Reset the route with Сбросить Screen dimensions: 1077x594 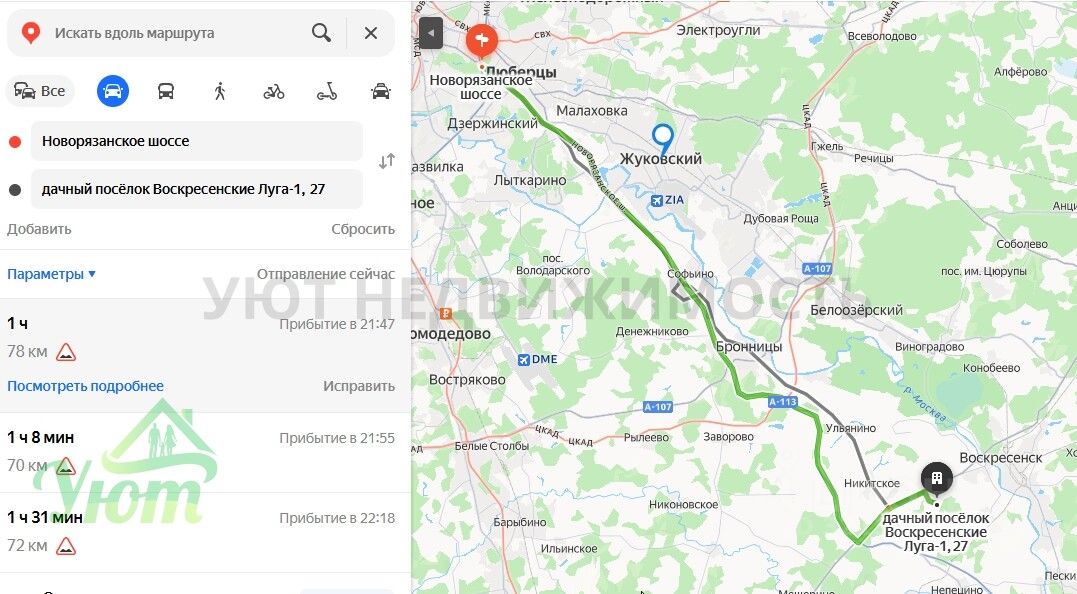click(x=363, y=229)
